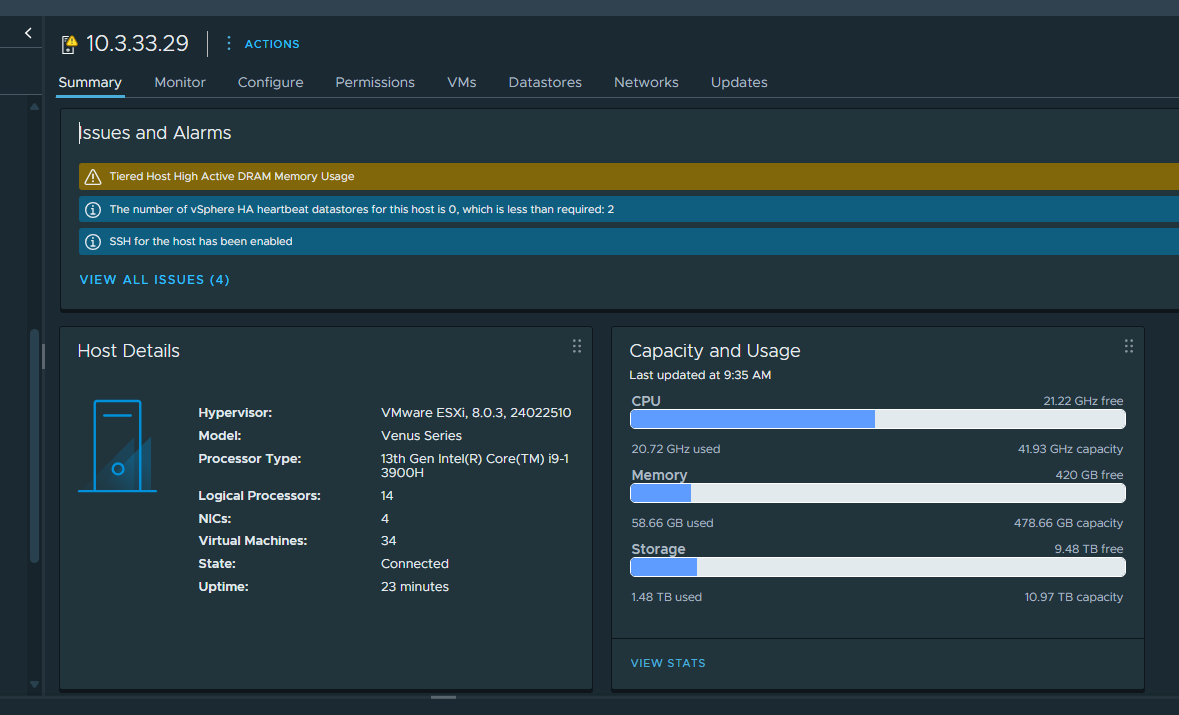Click info icon on SSH enabled message
Image resolution: width=1179 pixels, height=715 pixels.
(x=93, y=241)
